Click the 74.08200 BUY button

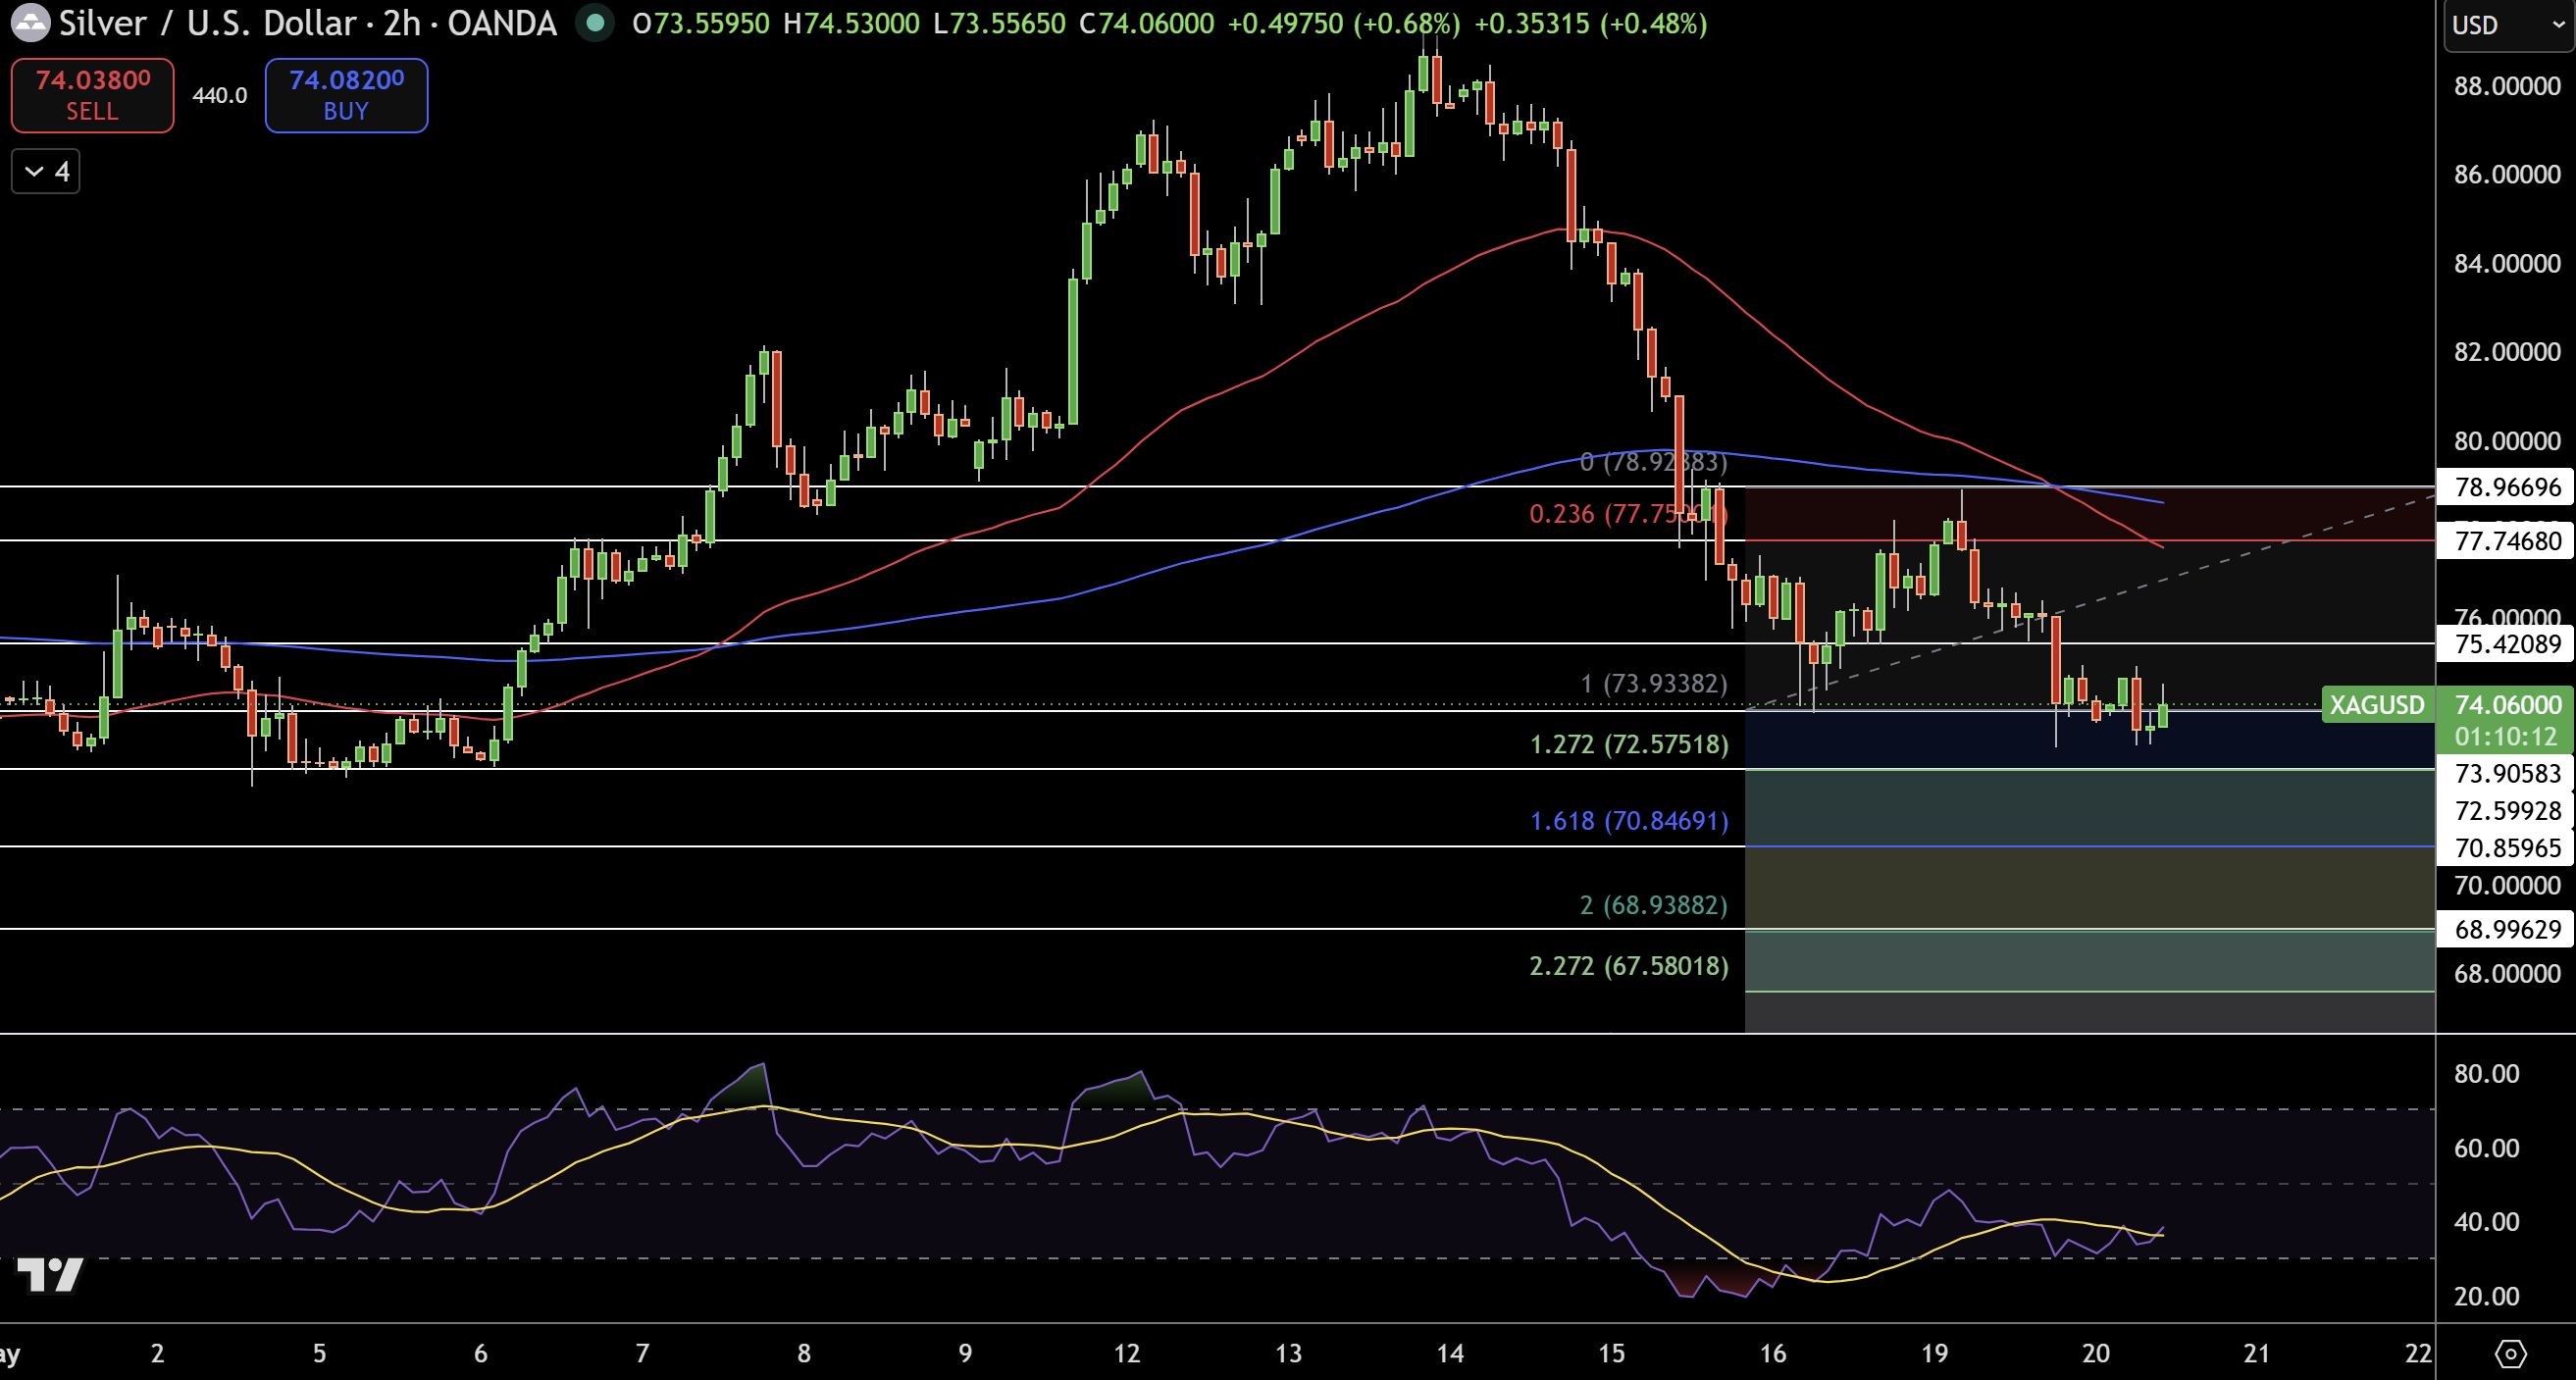(x=346, y=95)
